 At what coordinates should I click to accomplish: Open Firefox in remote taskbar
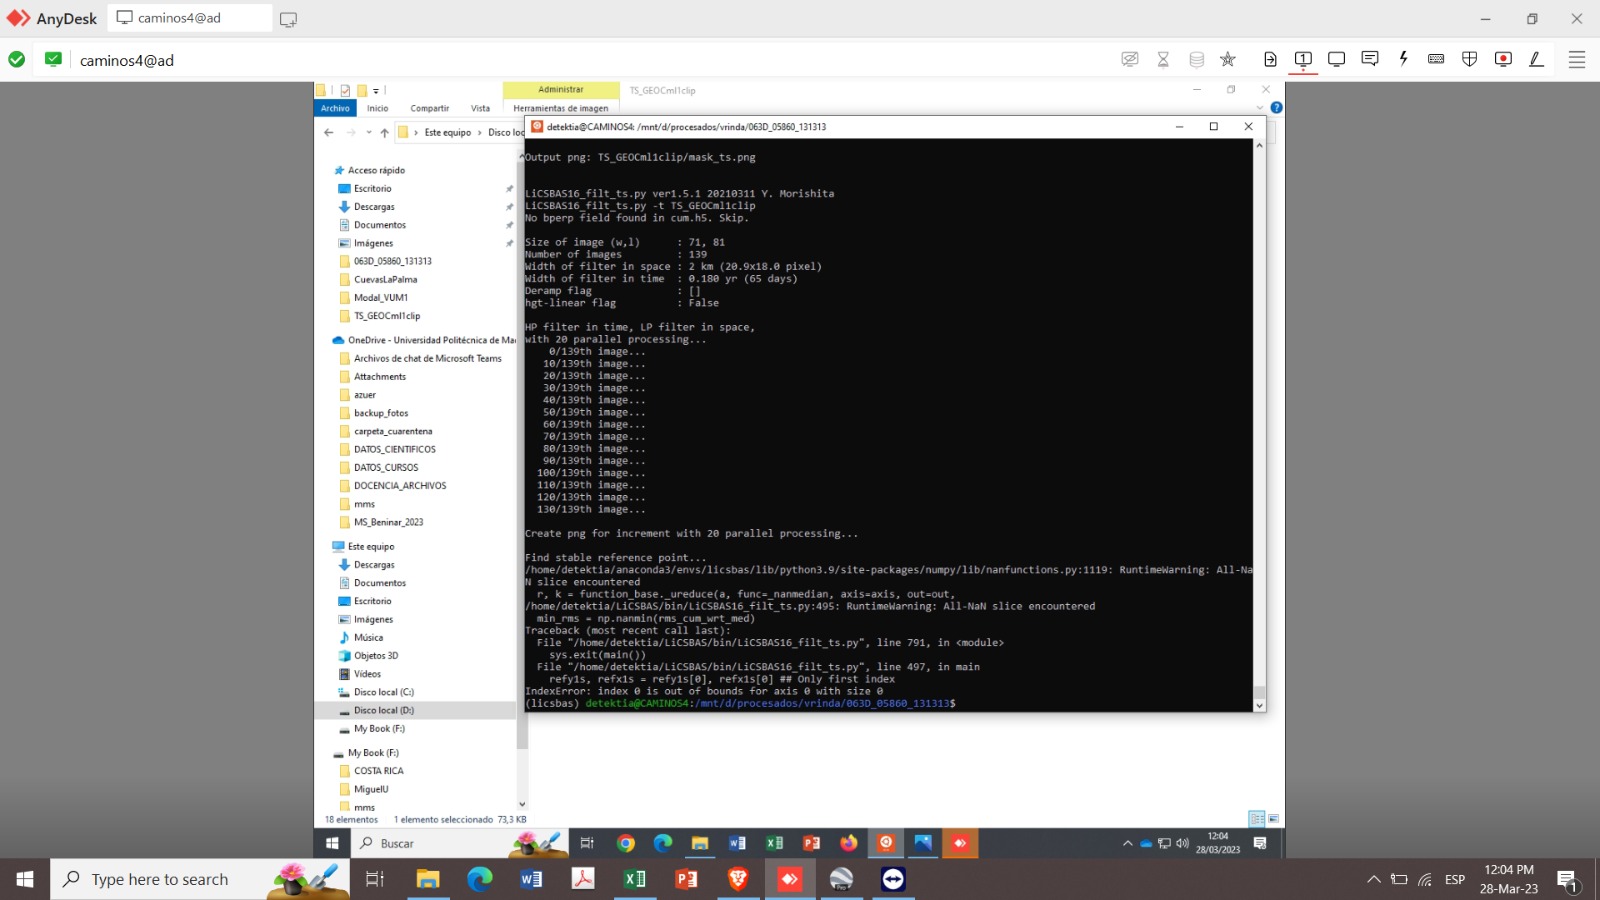[x=849, y=843]
